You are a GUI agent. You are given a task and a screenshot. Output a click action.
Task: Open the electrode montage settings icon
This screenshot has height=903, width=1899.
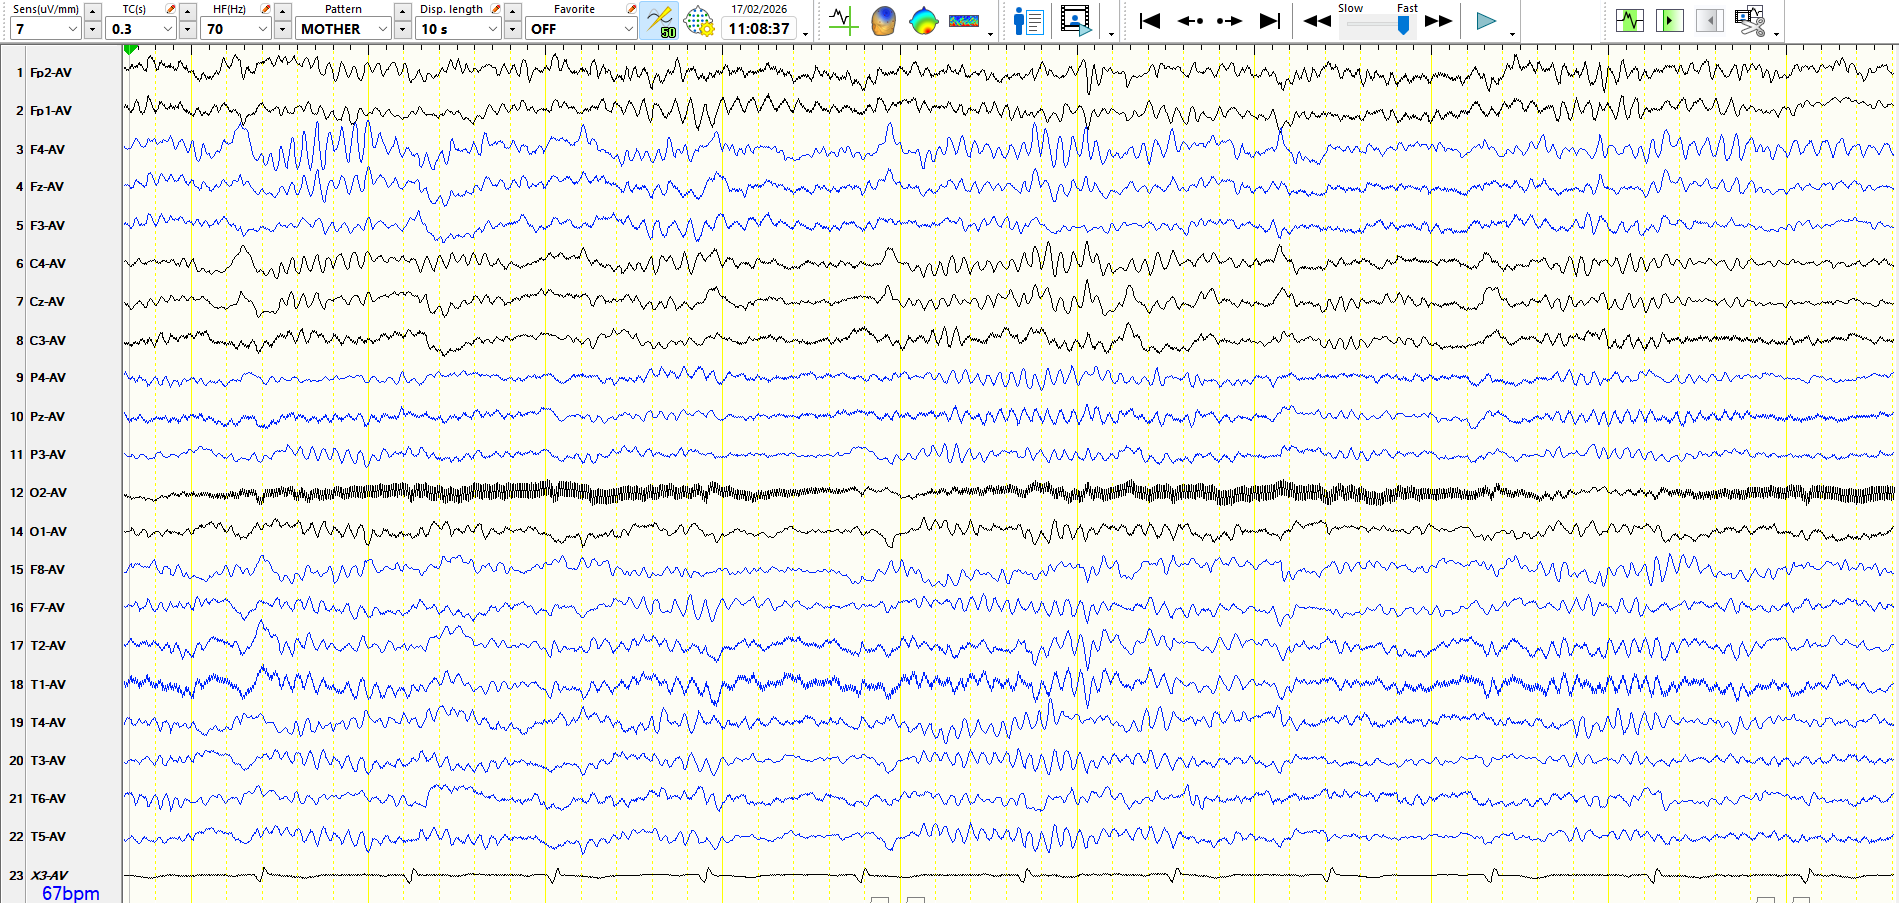[x=698, y=21]
